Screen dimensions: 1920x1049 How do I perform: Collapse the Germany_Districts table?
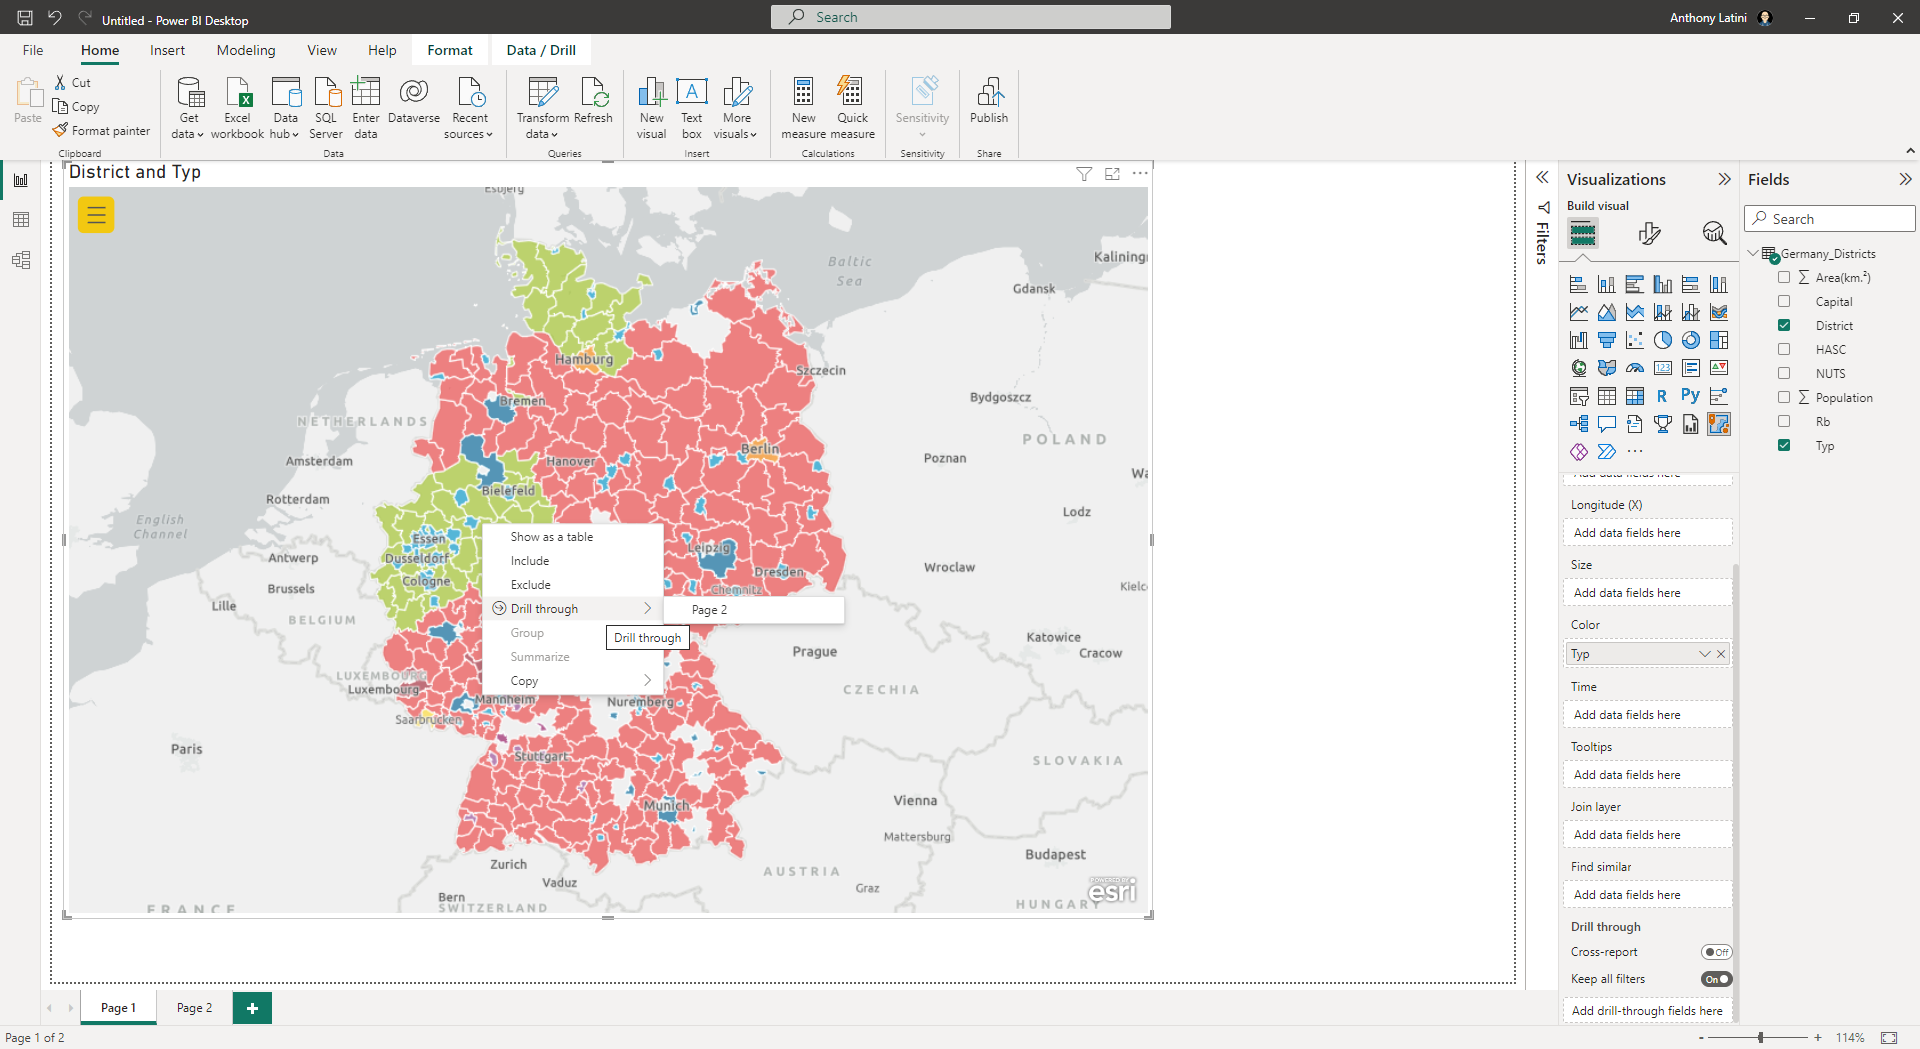pos(1753,253)
